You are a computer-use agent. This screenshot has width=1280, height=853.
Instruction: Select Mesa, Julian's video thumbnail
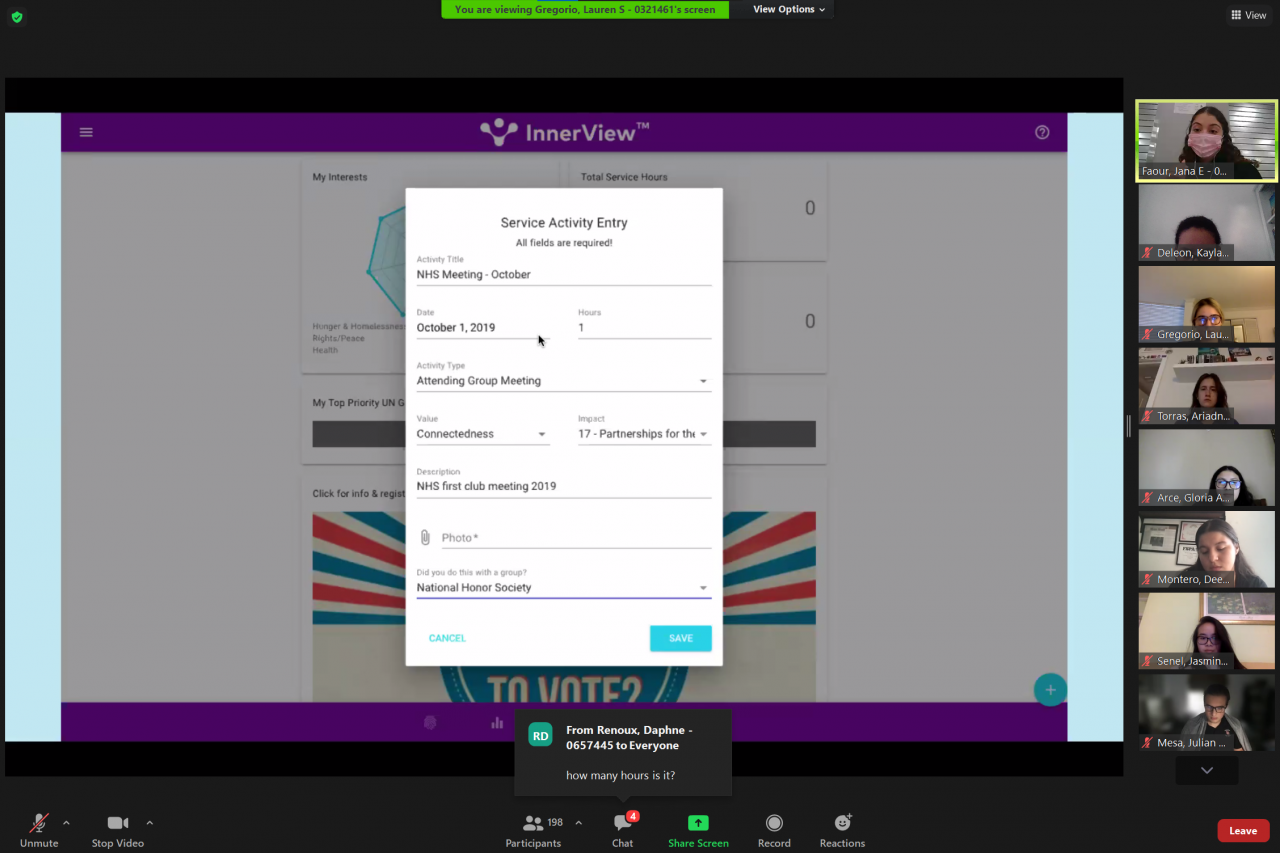[1207, 713]
